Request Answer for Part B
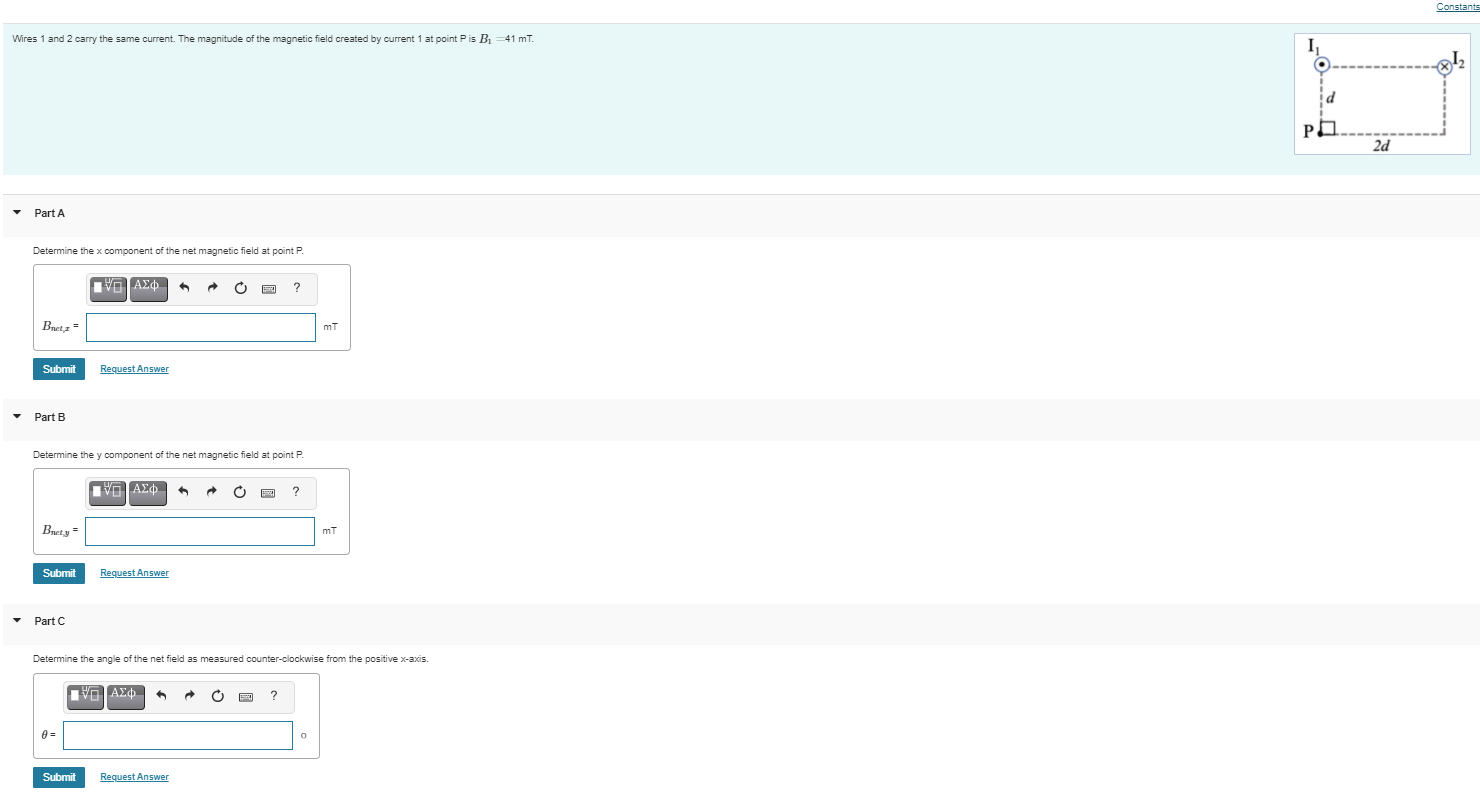The image size is (1480, 802). pyautogui.click(x=134, y=573)
